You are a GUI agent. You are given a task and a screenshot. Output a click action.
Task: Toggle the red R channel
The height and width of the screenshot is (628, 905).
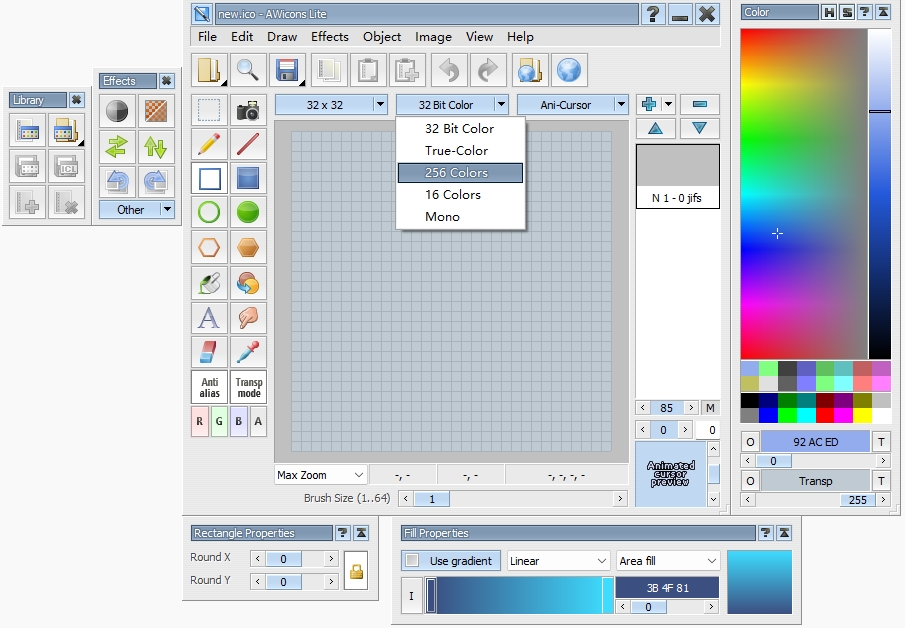200,421
